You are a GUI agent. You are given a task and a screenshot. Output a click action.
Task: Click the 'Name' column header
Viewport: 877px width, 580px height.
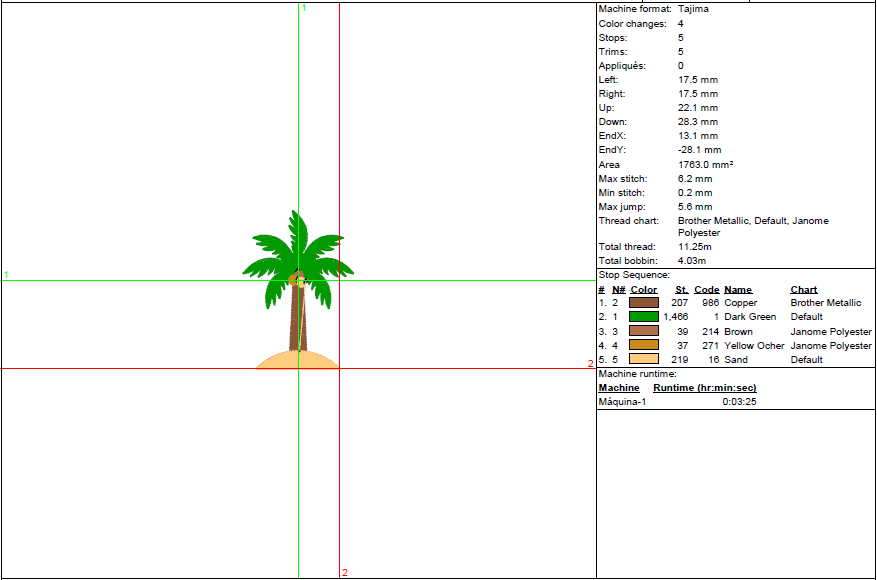tap(738, 290)
